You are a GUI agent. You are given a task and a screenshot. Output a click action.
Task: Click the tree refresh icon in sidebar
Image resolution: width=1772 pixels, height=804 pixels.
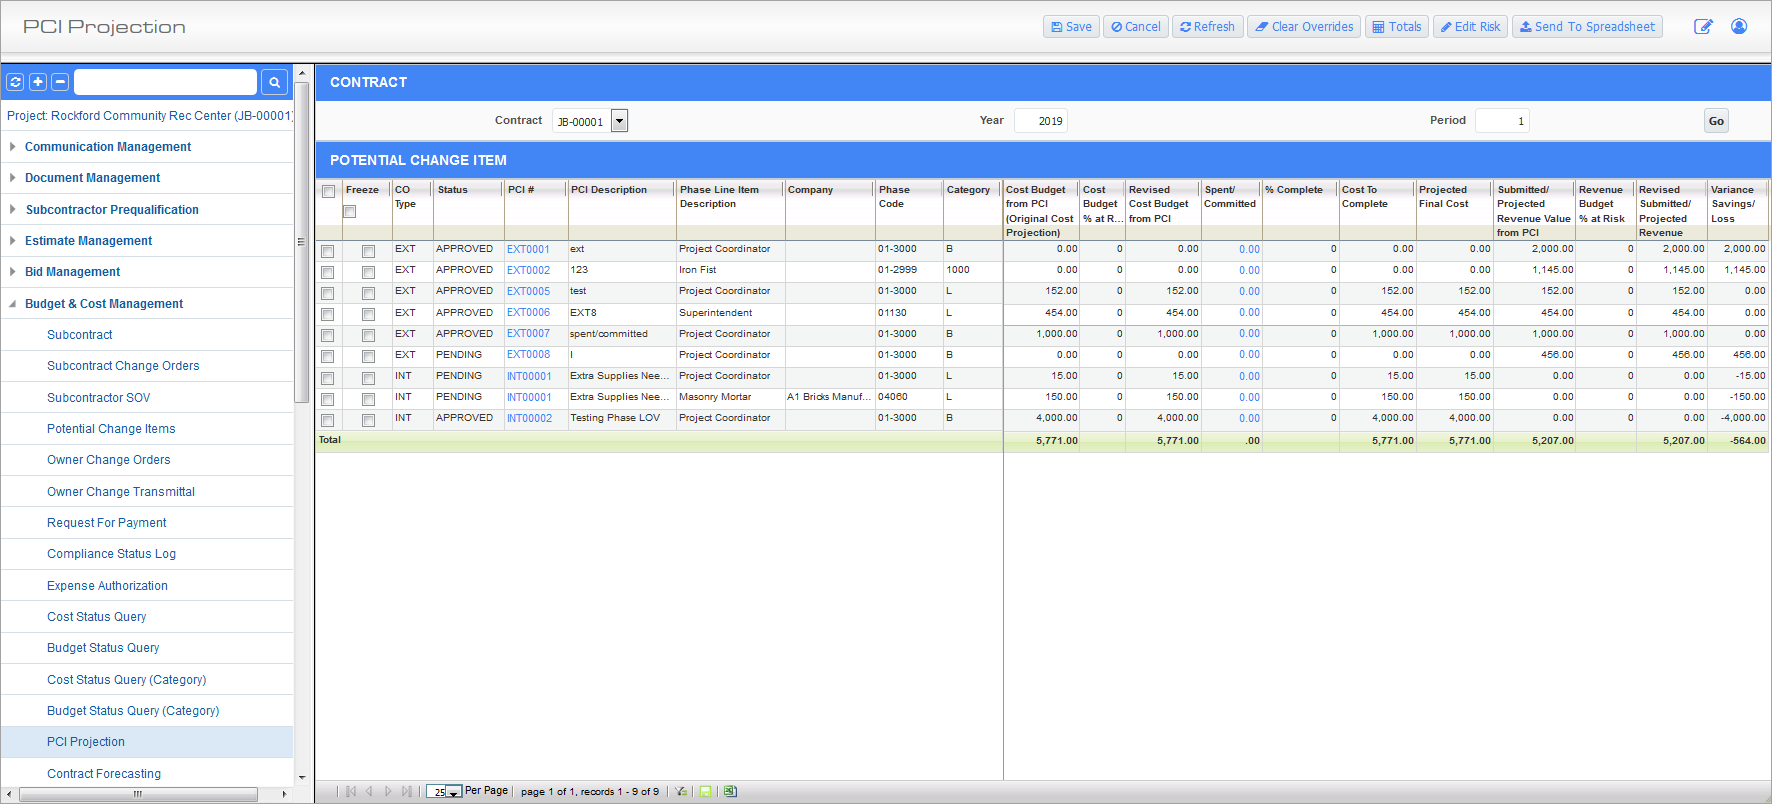coord(16,82)
